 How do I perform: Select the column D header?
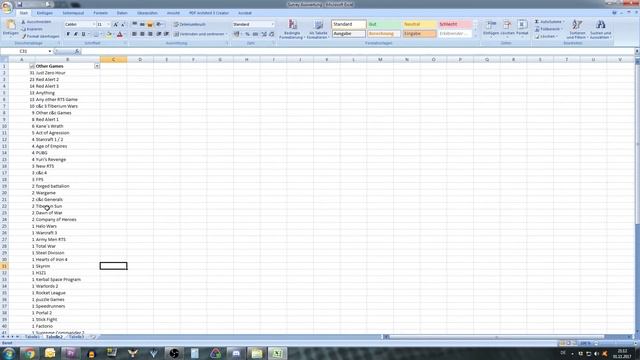click(x=140, y=60)
